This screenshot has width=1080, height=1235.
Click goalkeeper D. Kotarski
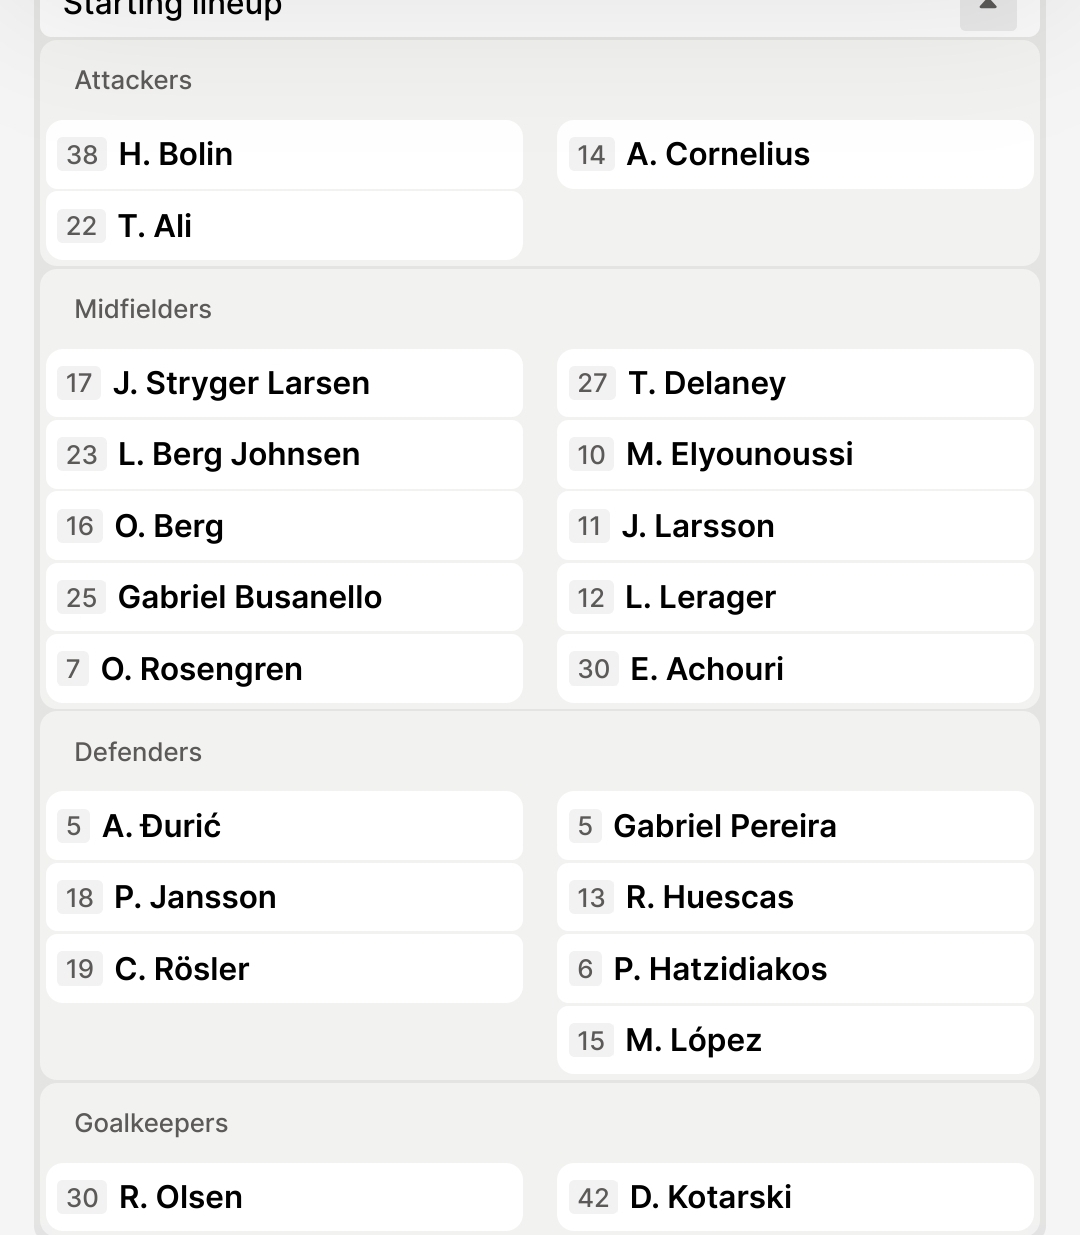(x=795, y=1197)
